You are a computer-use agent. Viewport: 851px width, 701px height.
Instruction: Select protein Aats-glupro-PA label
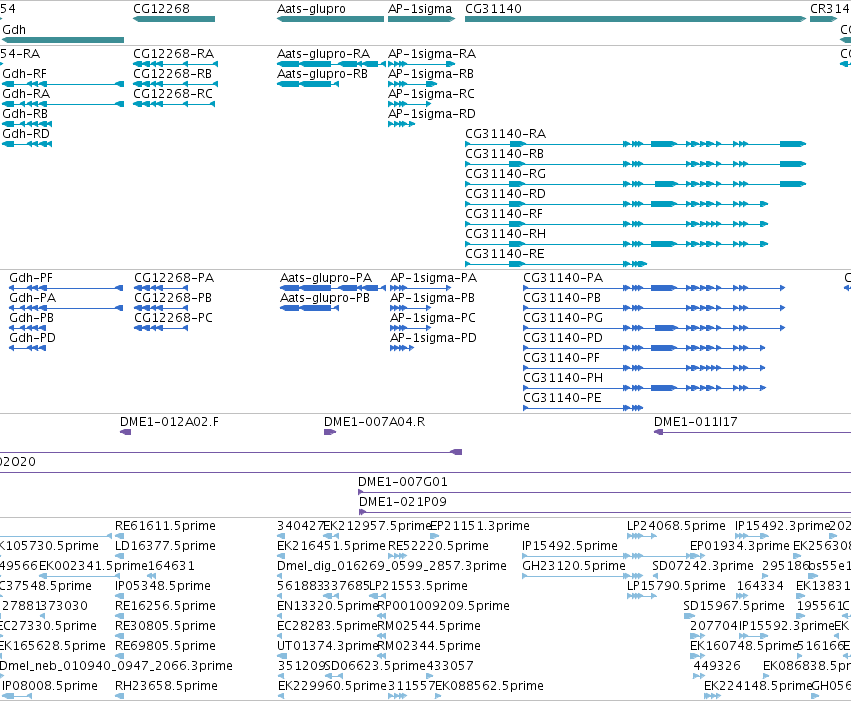[326, 278]
